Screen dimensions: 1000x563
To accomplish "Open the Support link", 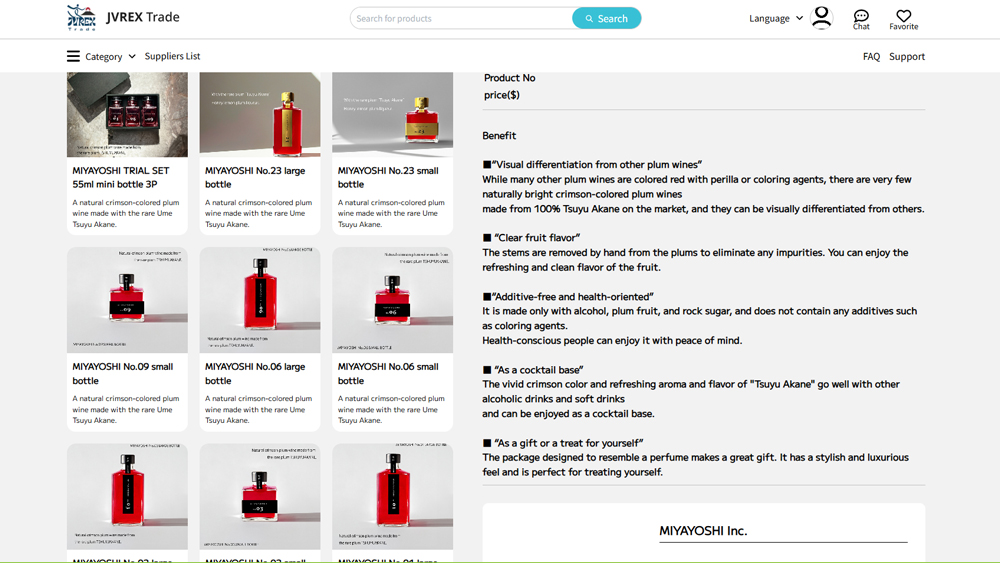I will coord(907,56).
